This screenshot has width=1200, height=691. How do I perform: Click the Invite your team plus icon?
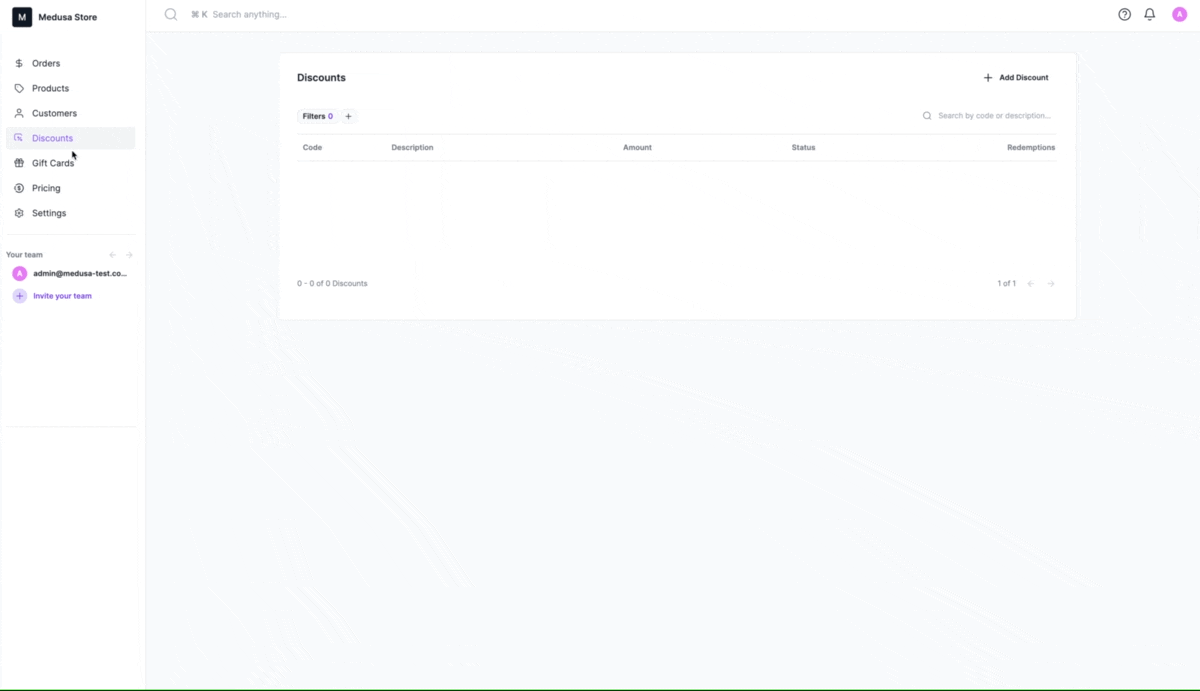(x=20, y=296)
